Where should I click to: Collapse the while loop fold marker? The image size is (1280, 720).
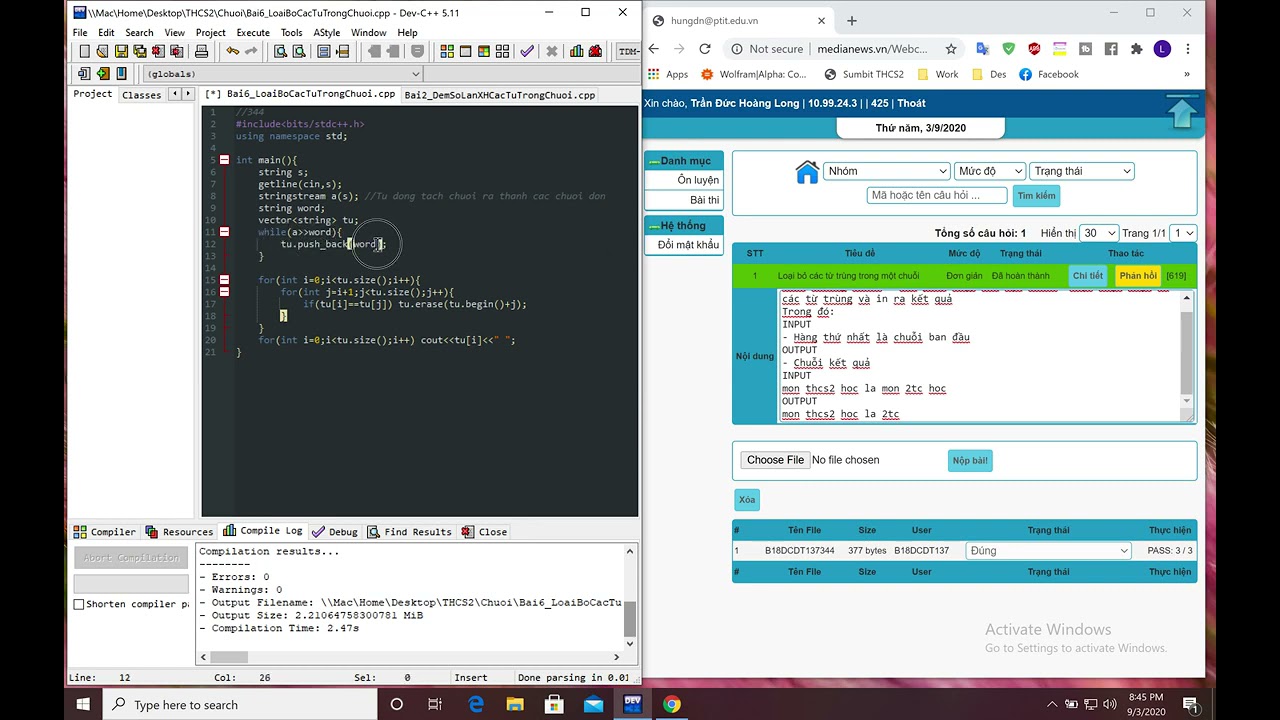pyautogui.click(x=224, y=232)
